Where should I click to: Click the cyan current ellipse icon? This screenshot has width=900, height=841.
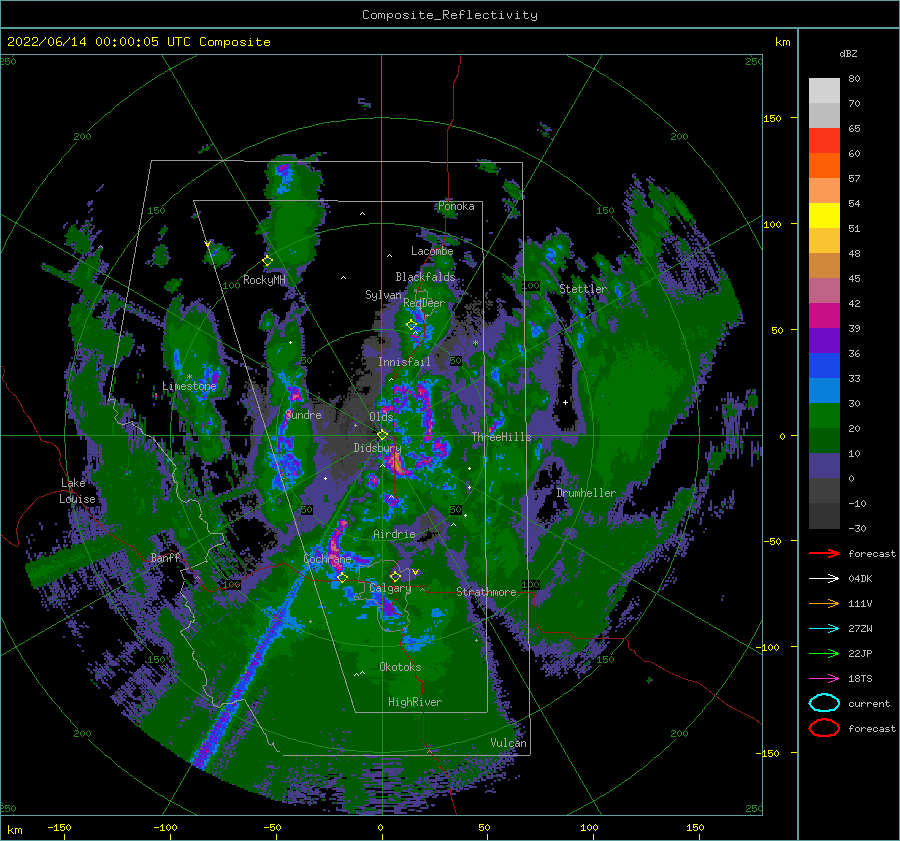[x=824, y=703]
